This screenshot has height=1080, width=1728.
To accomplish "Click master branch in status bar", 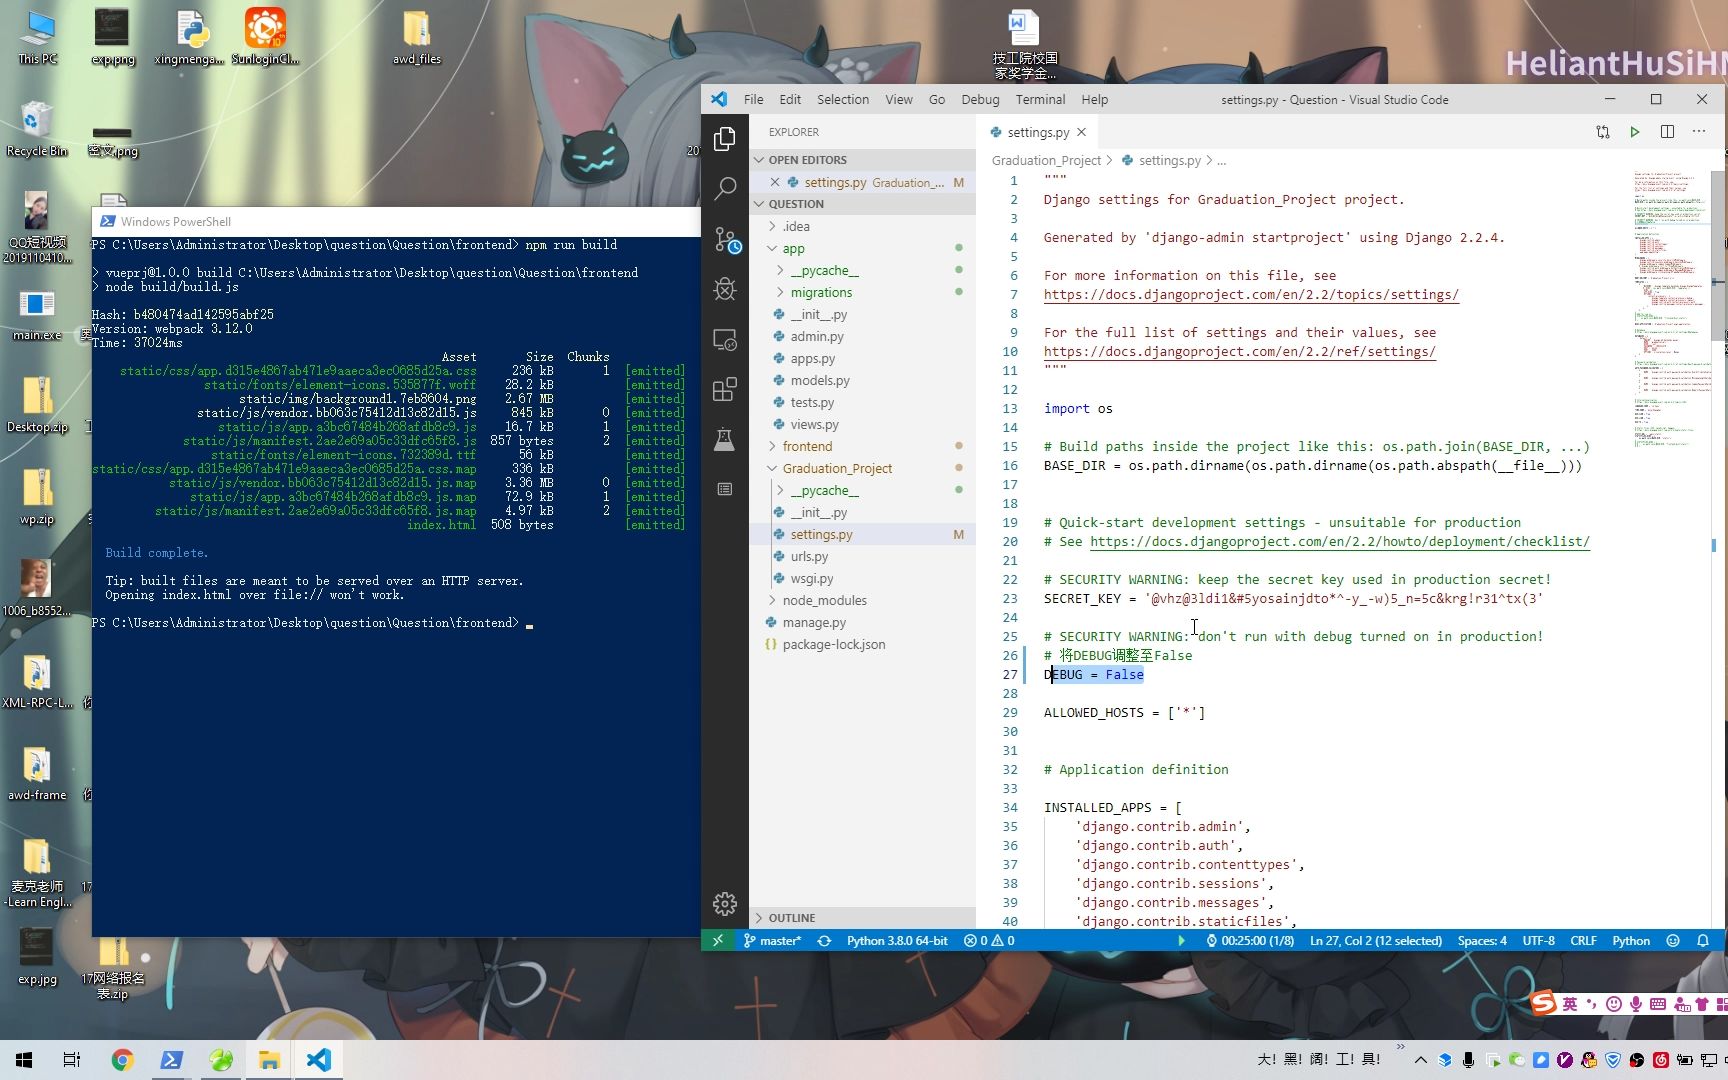I will click(x=772, y=941).
